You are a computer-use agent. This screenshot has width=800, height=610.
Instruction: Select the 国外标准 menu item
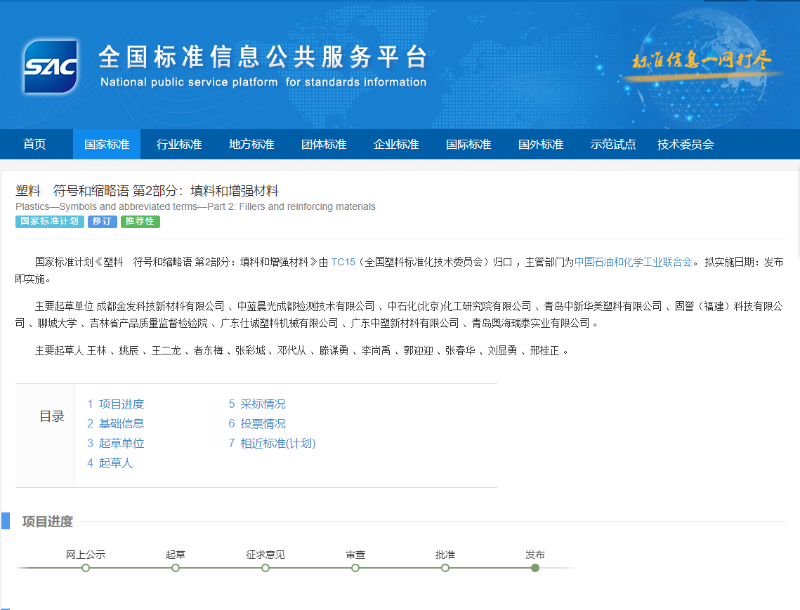tap(538, 144)
